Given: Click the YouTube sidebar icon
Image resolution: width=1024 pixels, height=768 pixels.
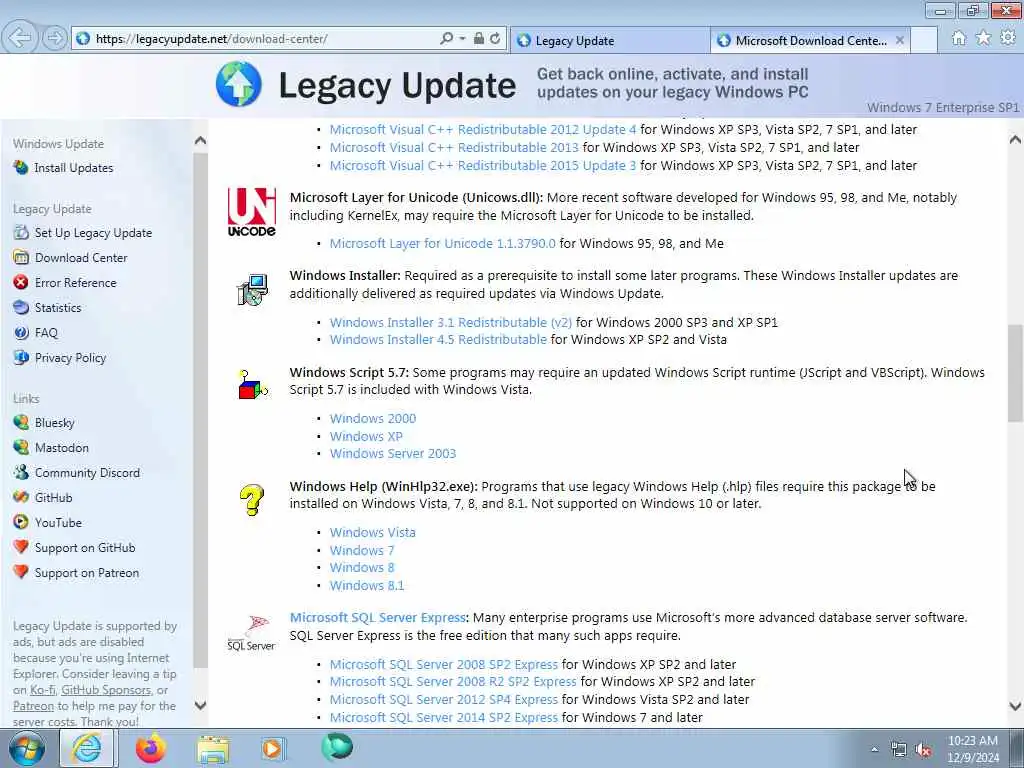Looking at the screenshot, I should (x=21, y=522).
